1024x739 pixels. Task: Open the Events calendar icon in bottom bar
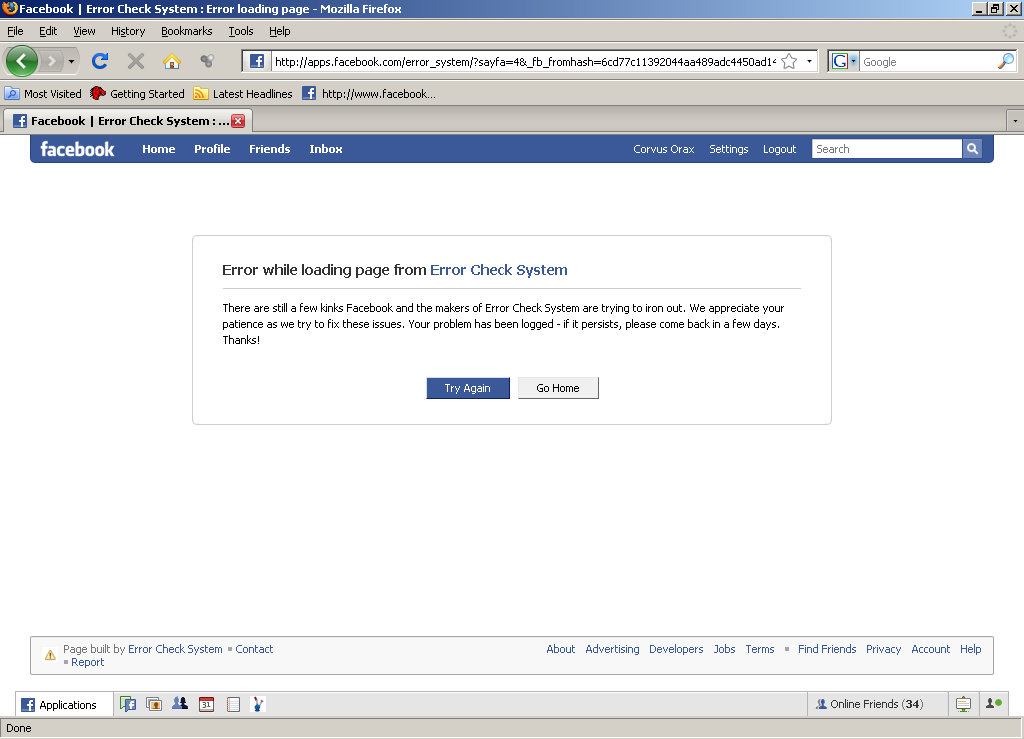[206, 704]
